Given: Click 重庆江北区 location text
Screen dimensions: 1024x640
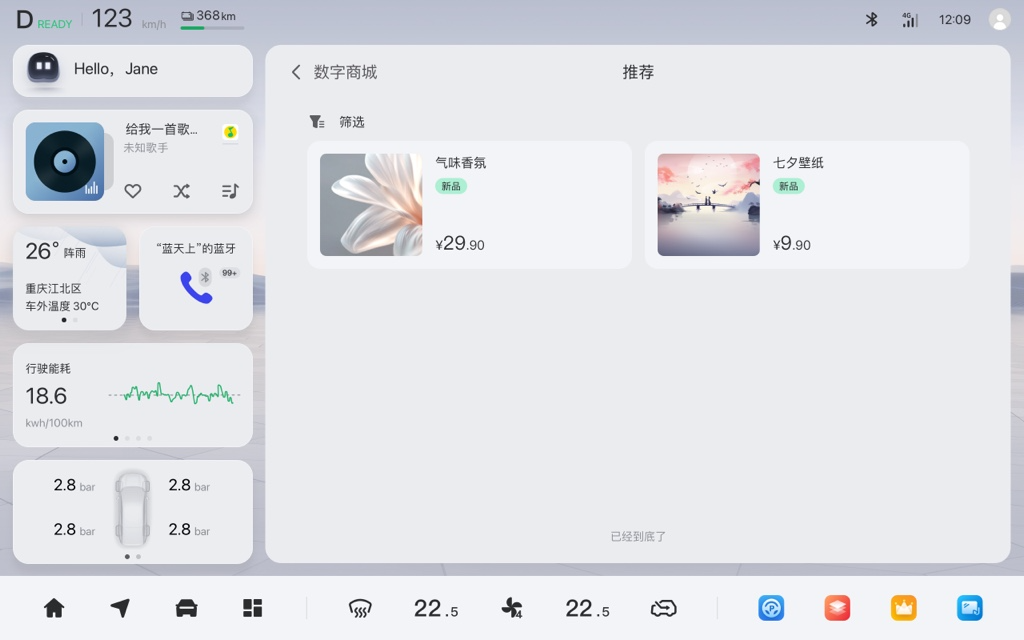Looking at the screenshot, I should [54, 288].
